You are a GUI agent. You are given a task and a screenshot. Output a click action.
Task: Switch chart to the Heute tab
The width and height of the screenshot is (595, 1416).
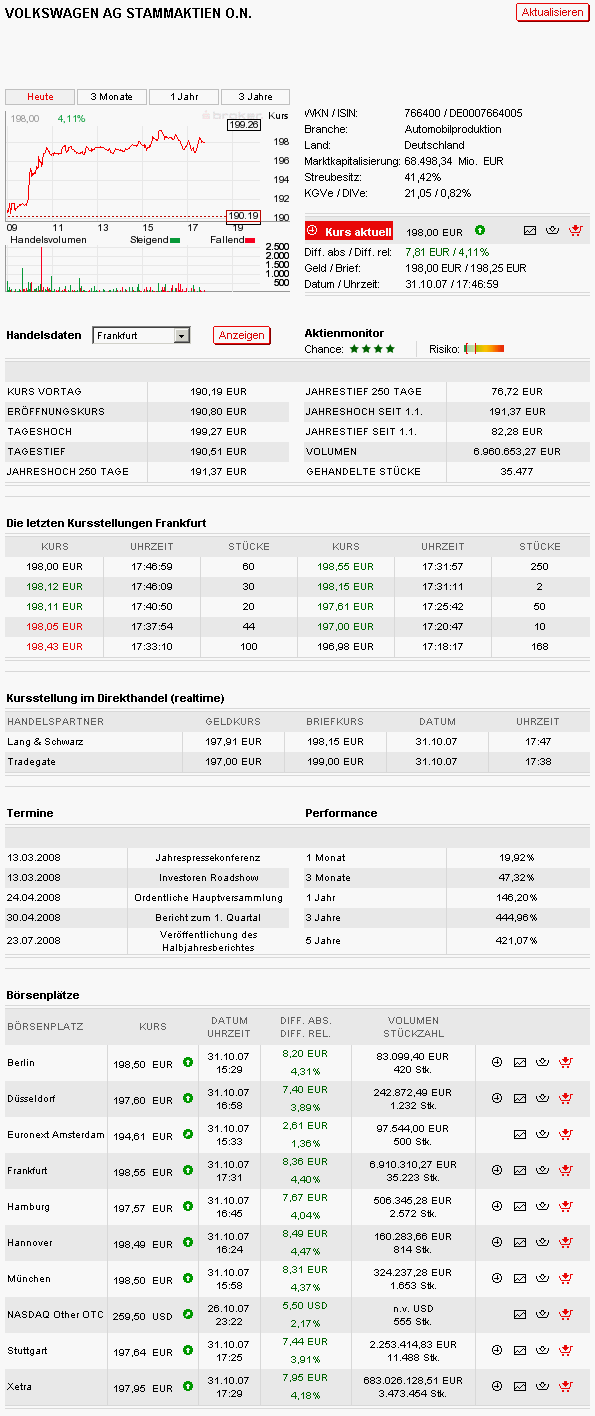click(x=40, y=97)
